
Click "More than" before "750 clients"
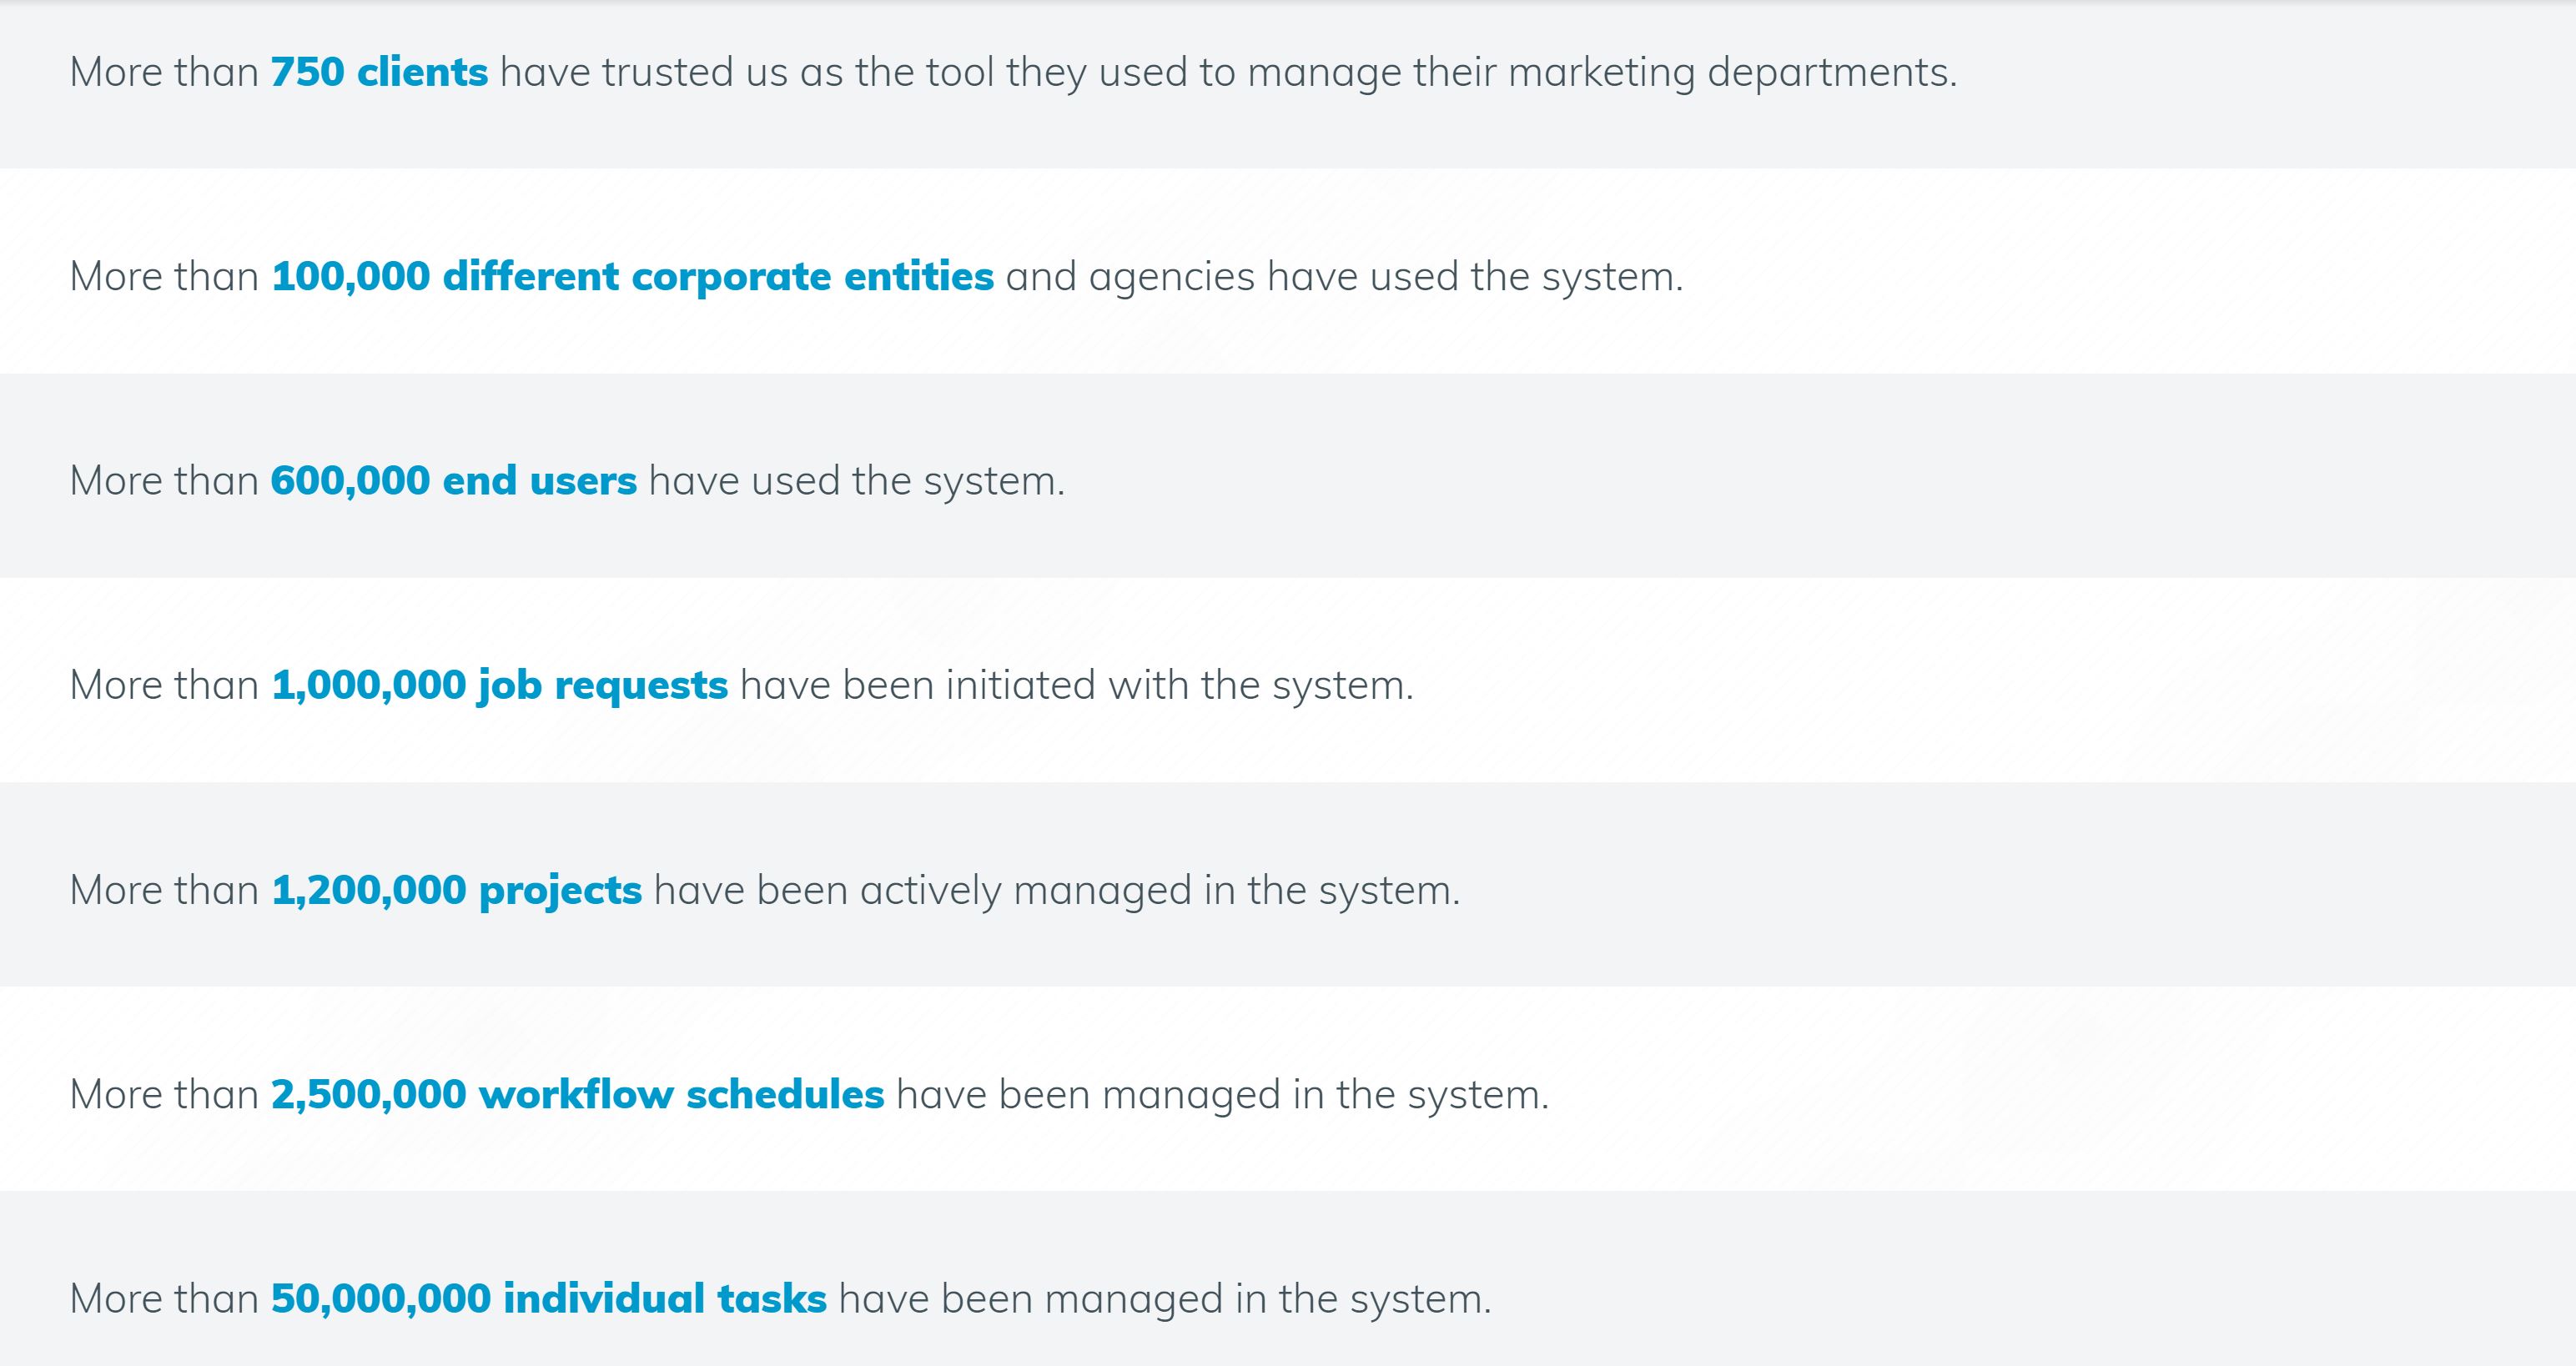[x=164, y=72]
